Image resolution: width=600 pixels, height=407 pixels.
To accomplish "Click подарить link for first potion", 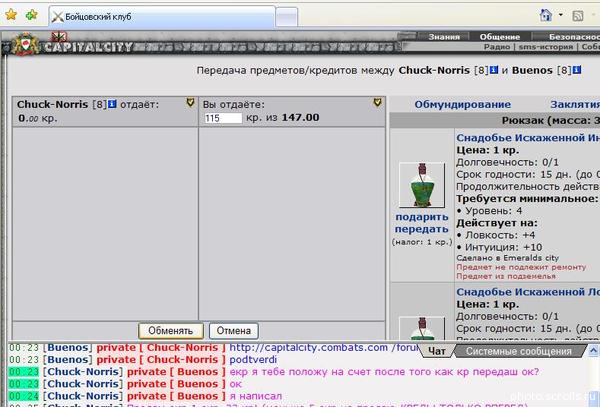I will [422, 217].
